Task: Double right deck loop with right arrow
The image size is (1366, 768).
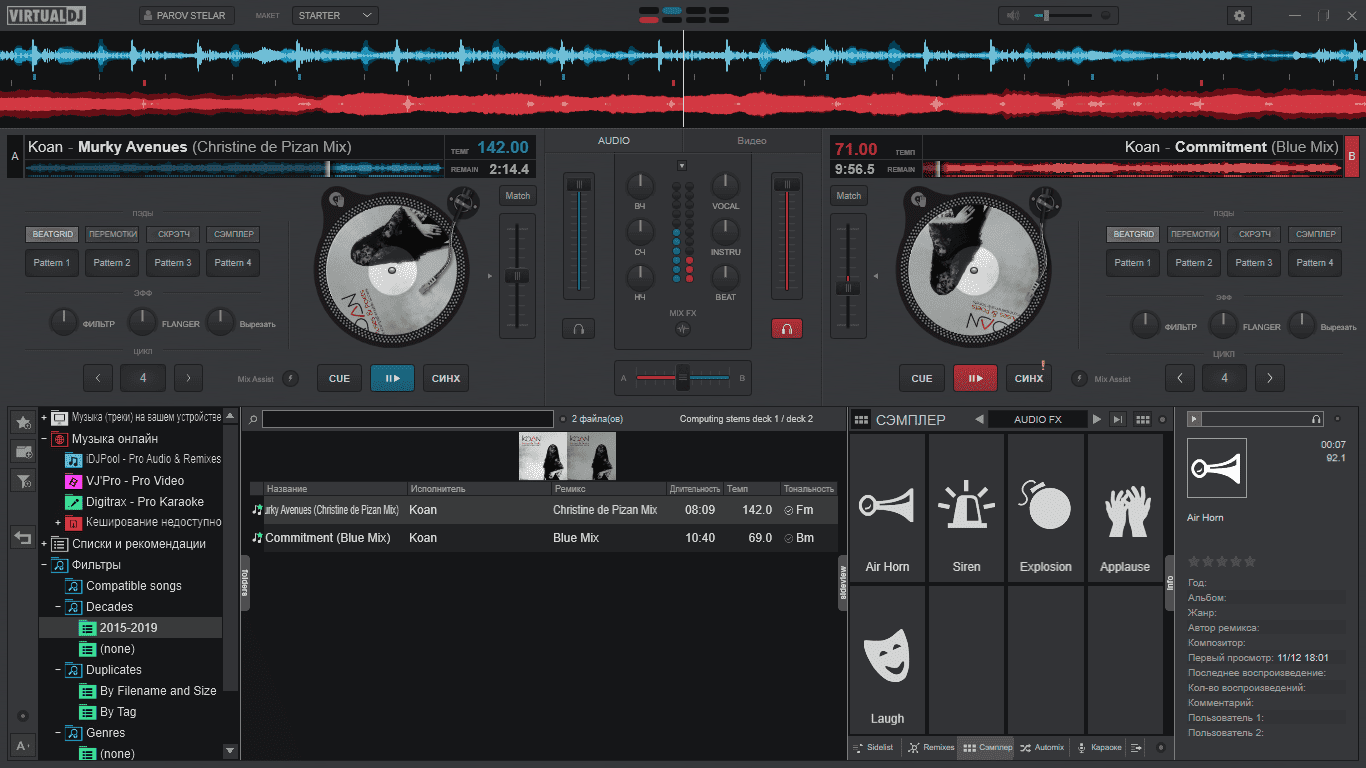Action: point(1270,378)
